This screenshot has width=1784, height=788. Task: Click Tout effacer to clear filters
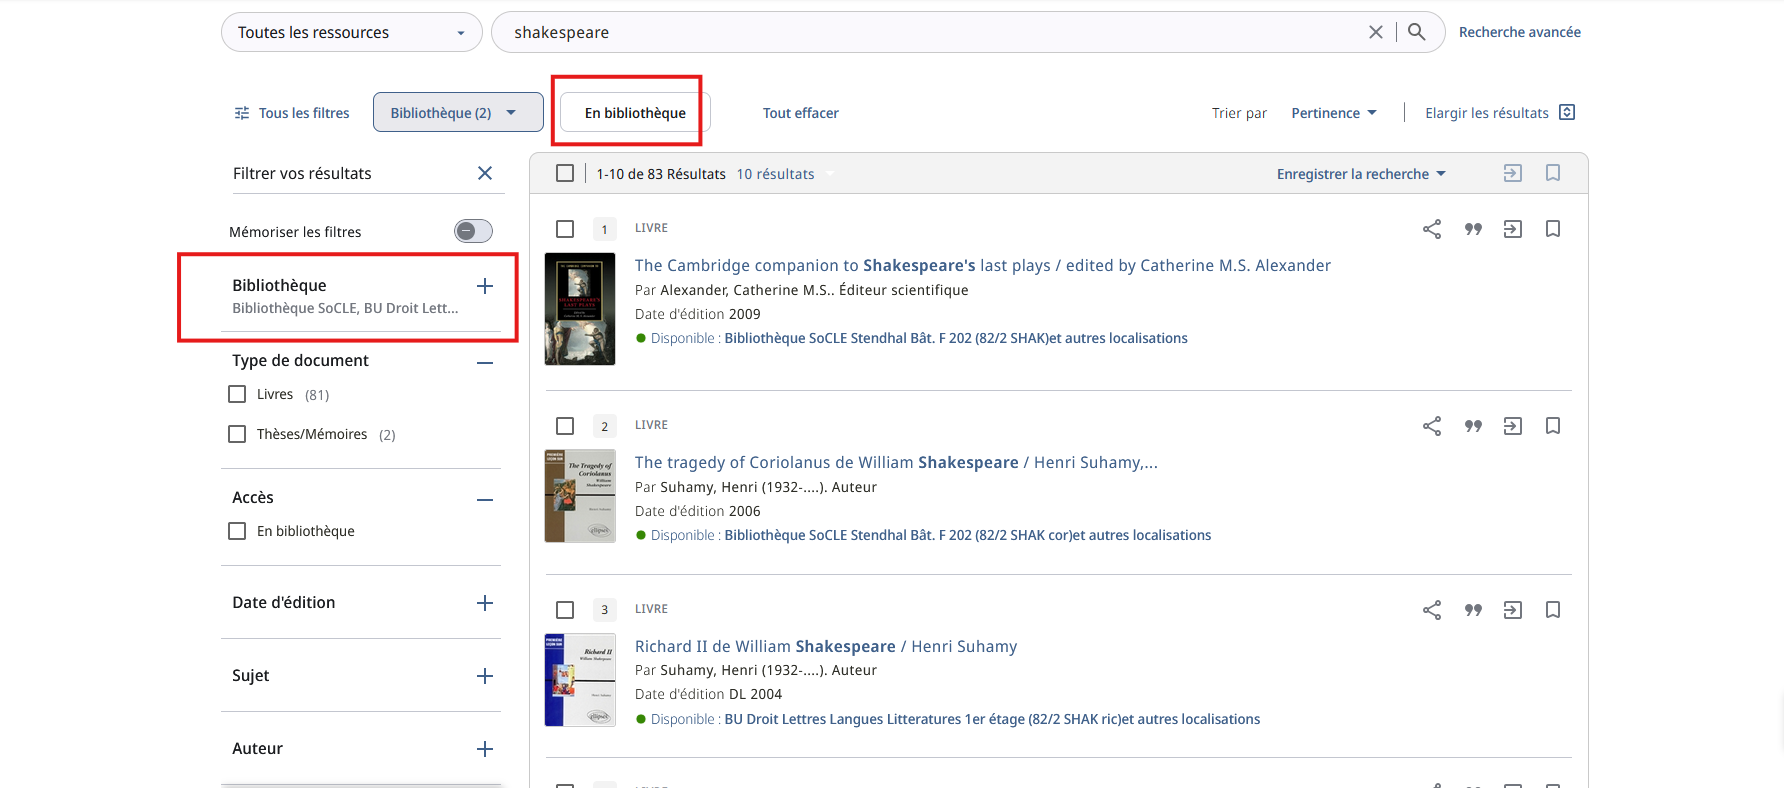point(800,113)
